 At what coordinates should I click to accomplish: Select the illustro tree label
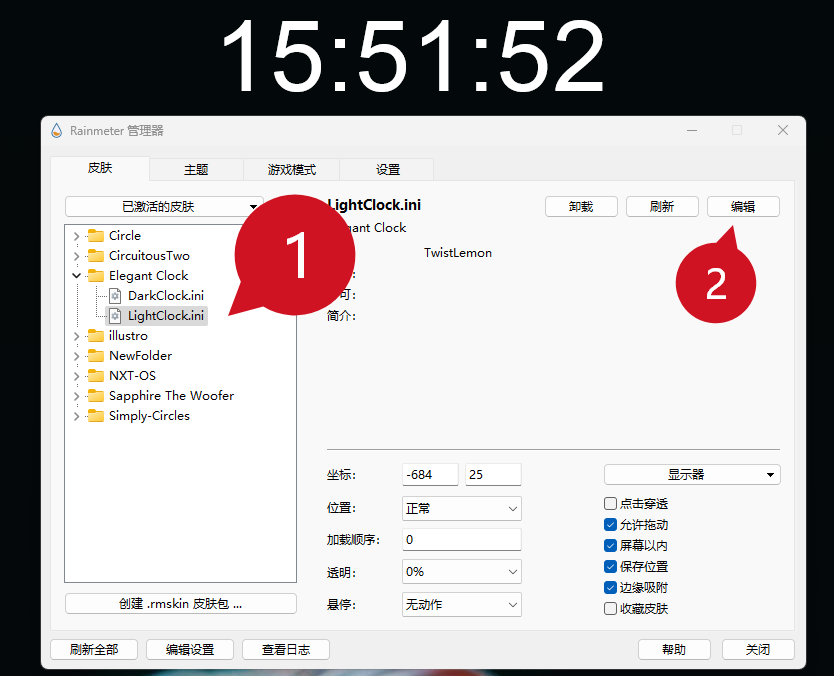128,336
